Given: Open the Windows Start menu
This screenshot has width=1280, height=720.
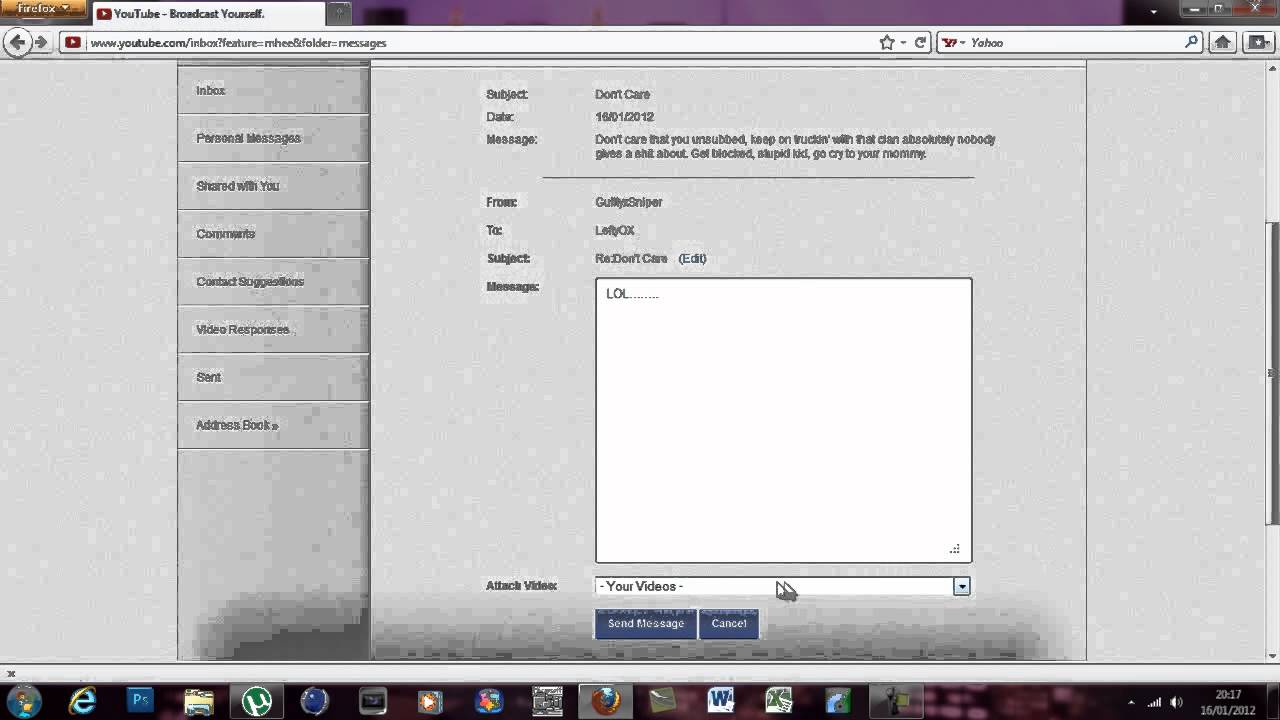Looking at the screenshot, I should click(x=24, y=700).
